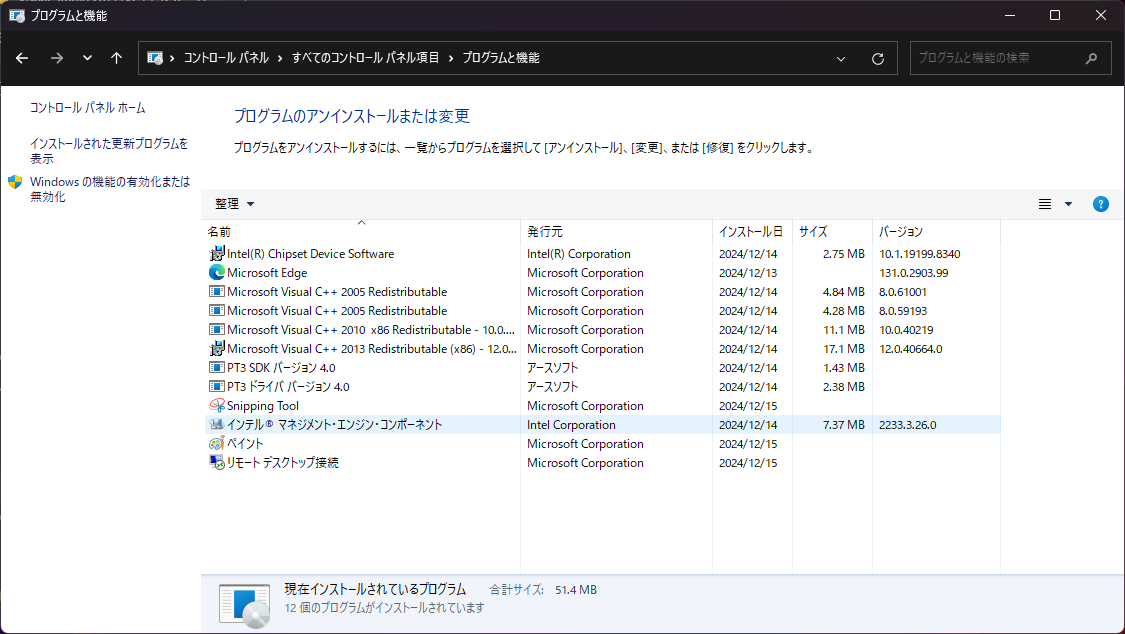The image size is (1125, 634).
Task: Select Intel(R) Chipset Device Software name
Action: (311, 254)
